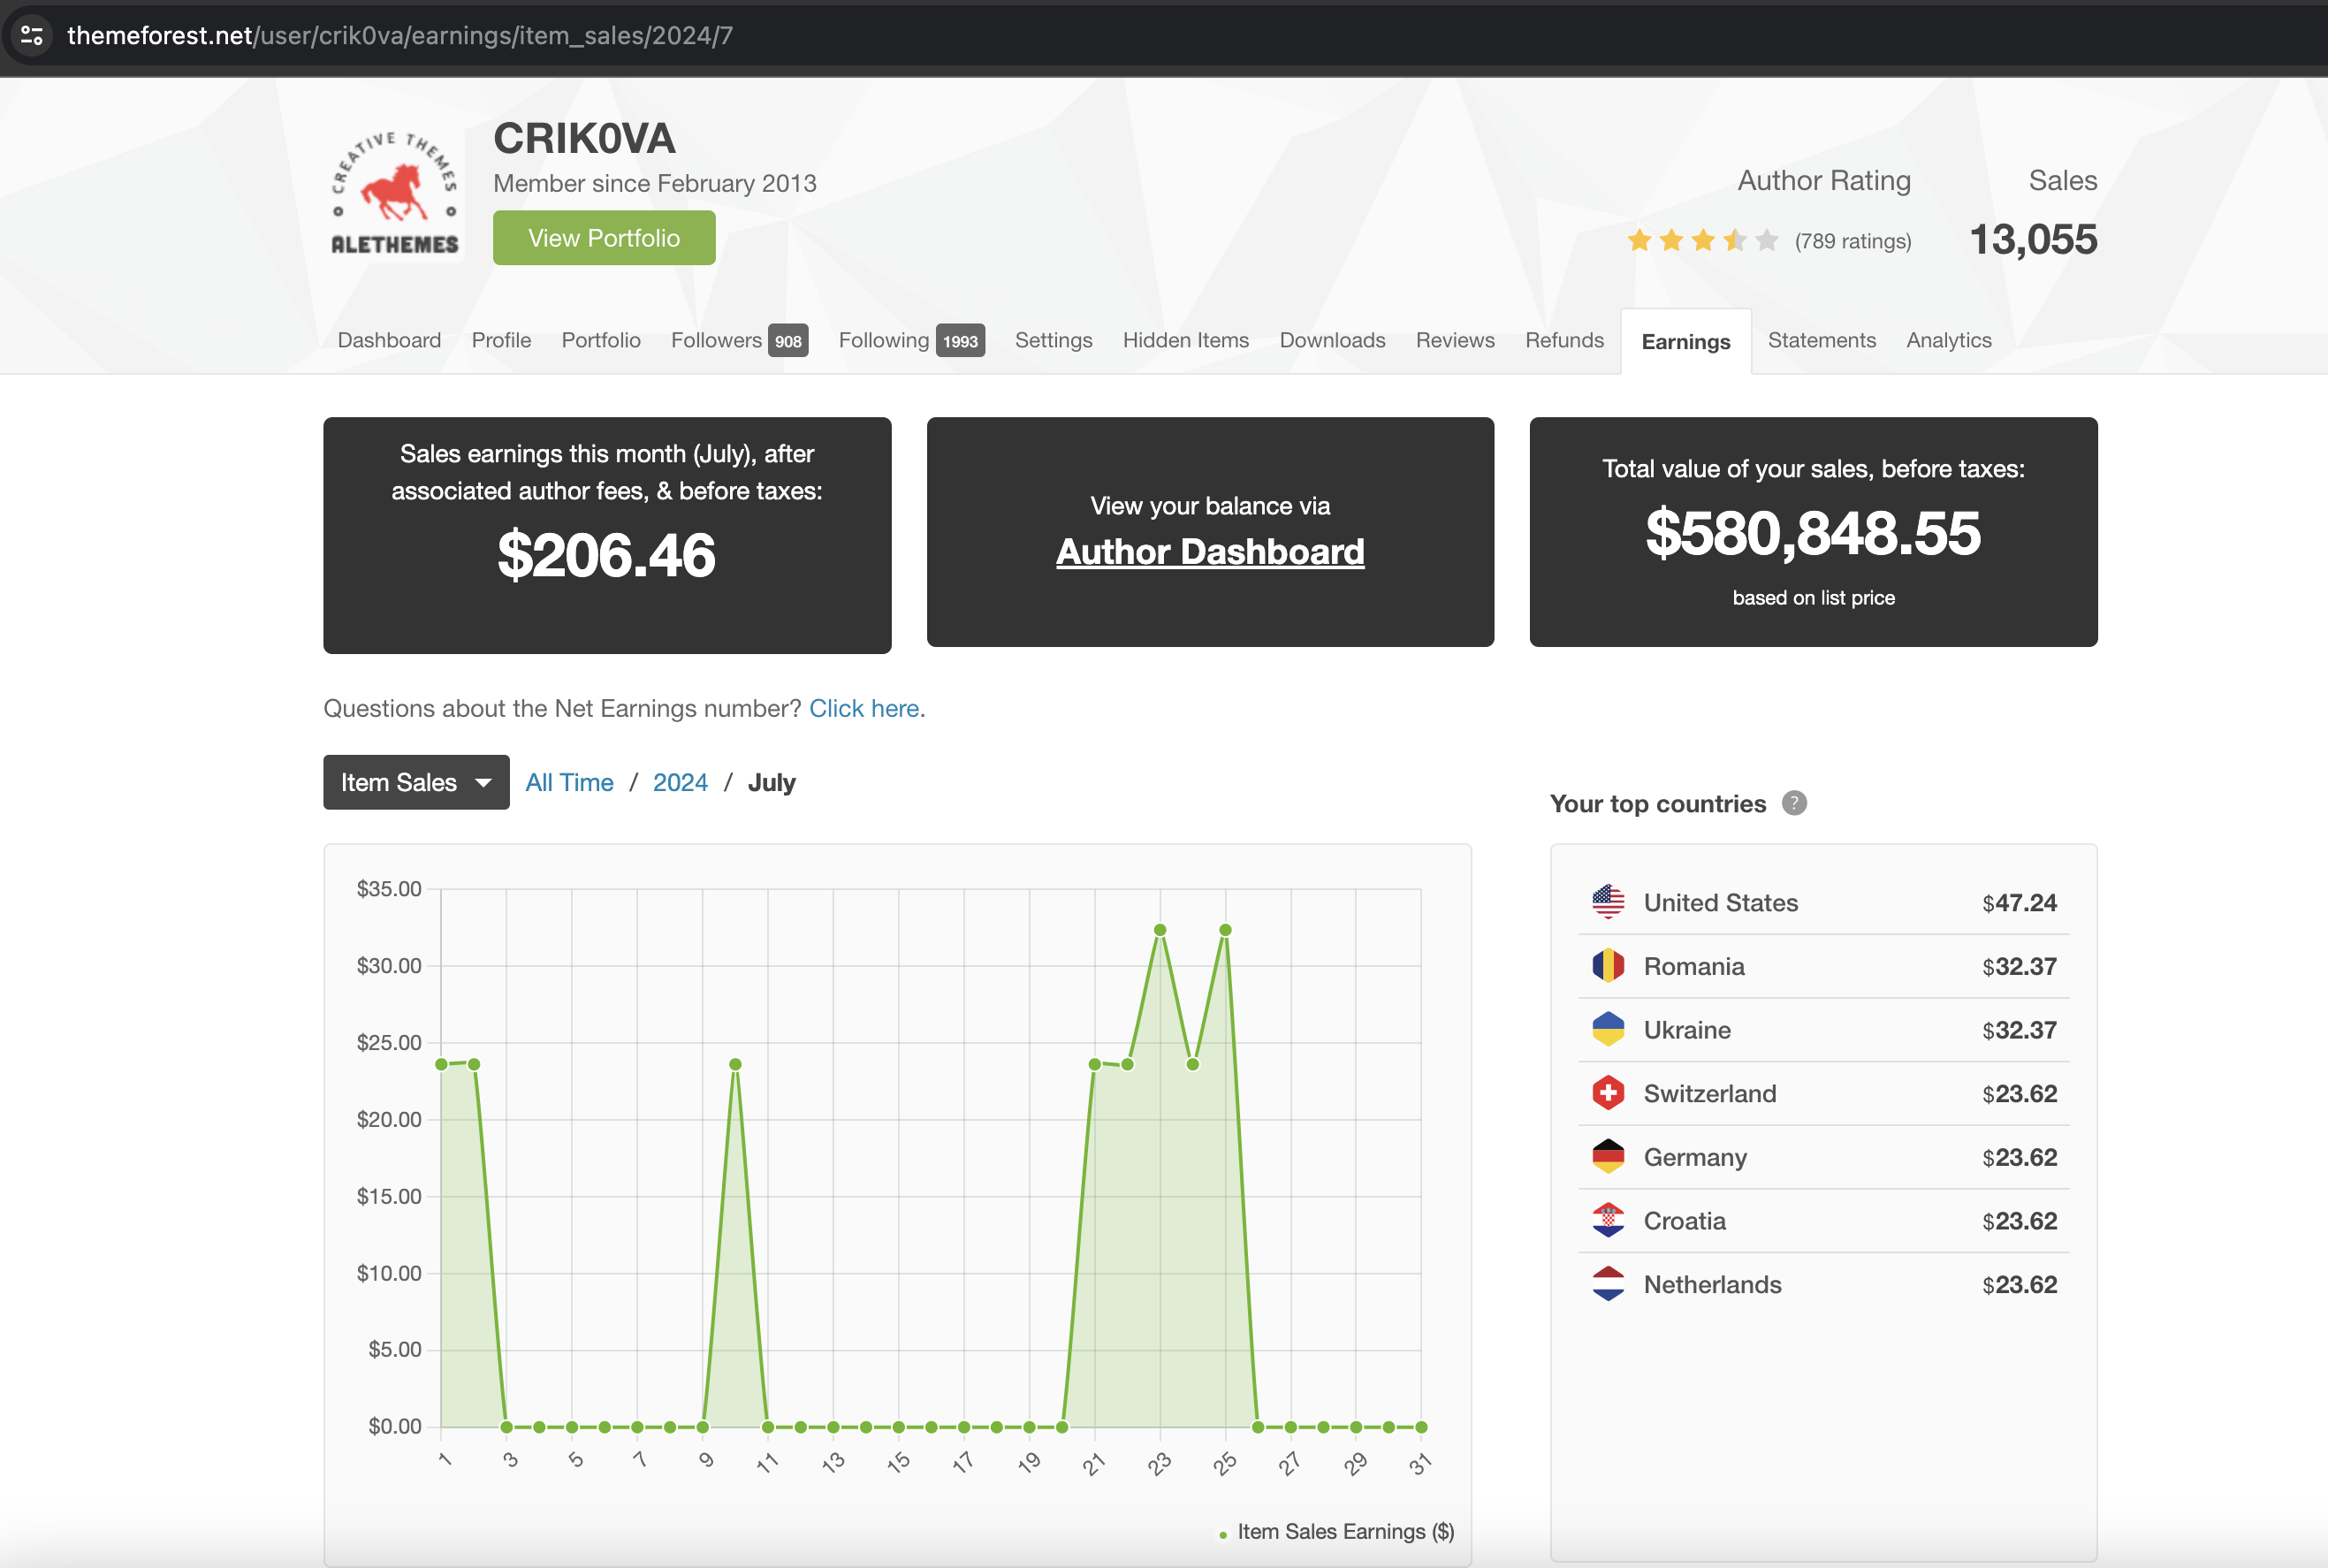Click the 2024 breadcrumb link
Viewport: 2328px width, 1568px height.
tap(680, 782)
